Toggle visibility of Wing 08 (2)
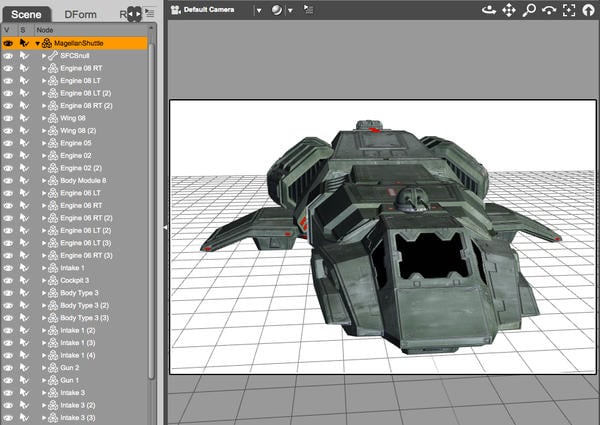Viewport: 600px width, 425px height. click(x=8, y=131)
